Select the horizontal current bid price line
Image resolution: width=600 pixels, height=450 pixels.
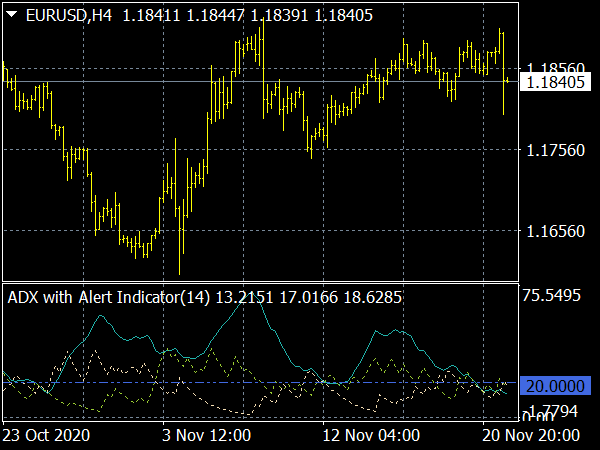click(300, 81)
